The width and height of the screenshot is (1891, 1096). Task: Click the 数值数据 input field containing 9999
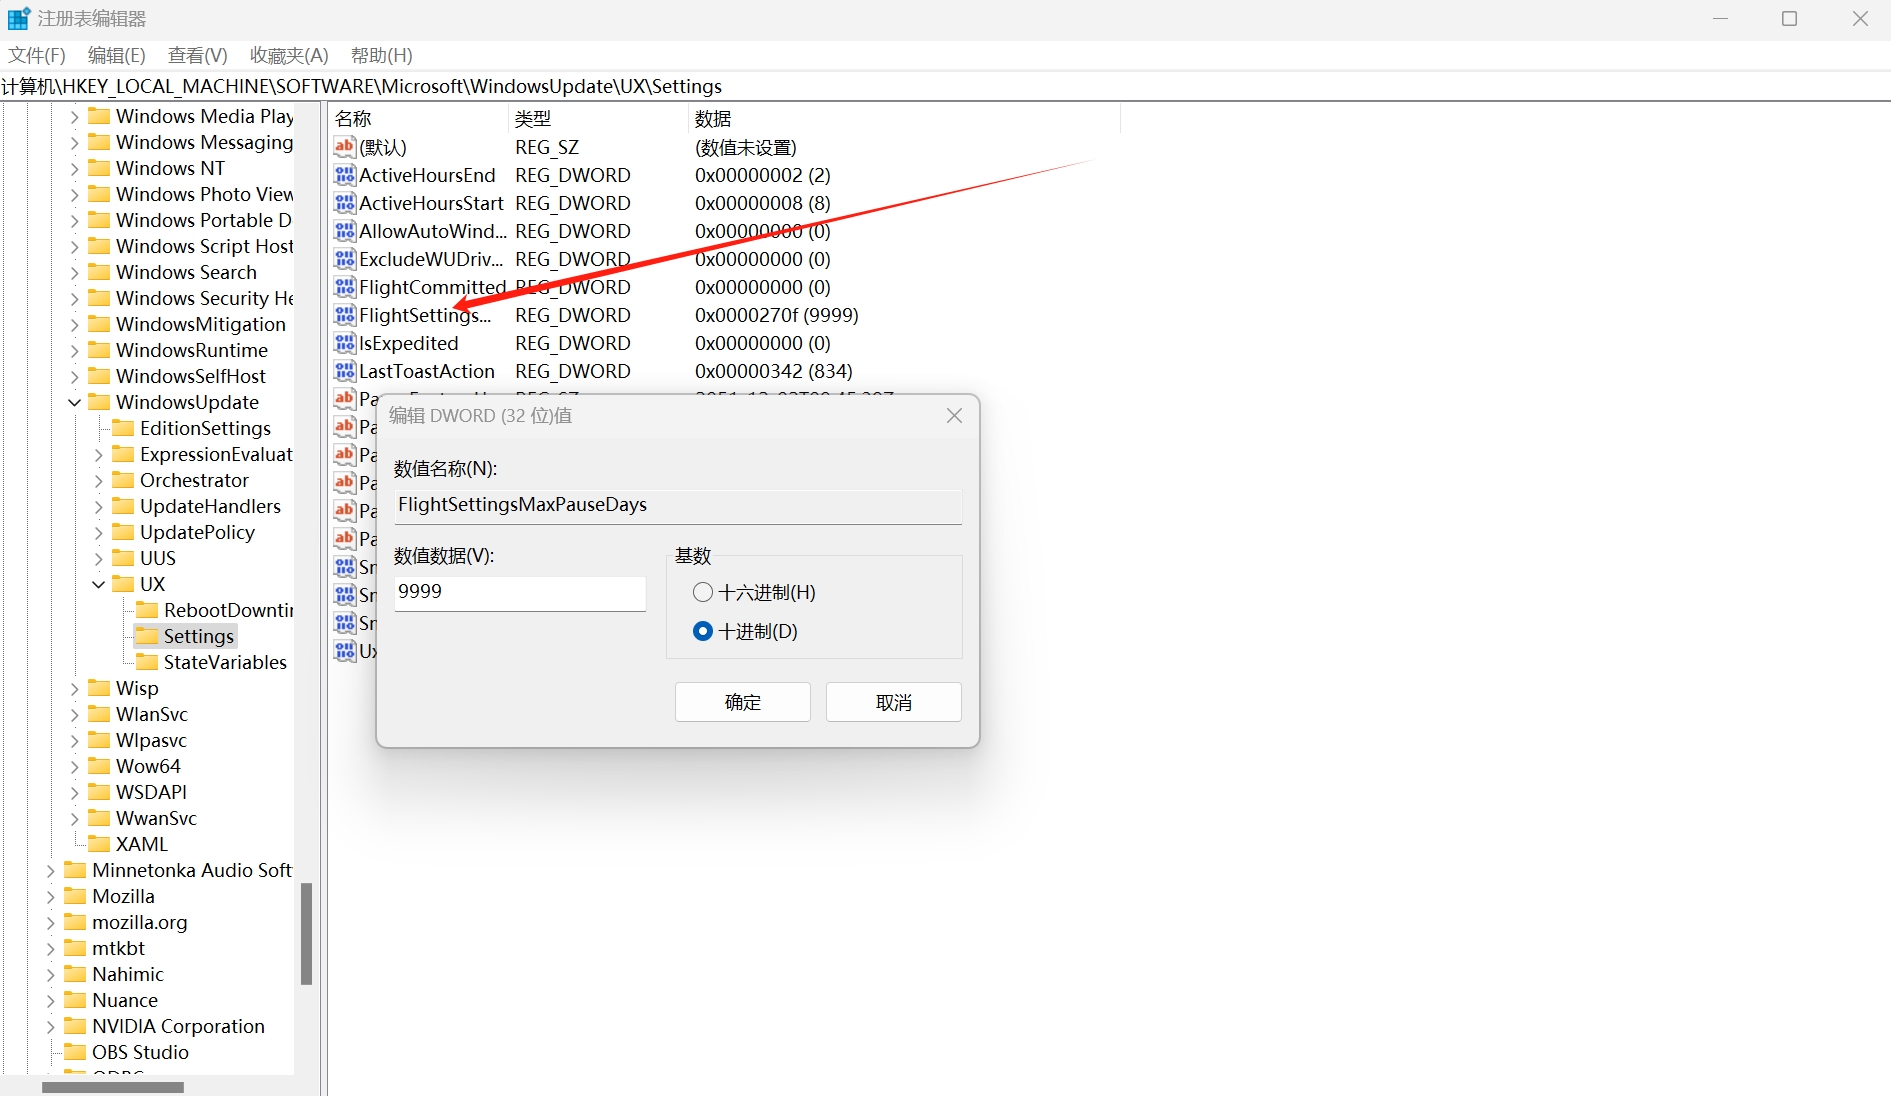coord(519,592)
